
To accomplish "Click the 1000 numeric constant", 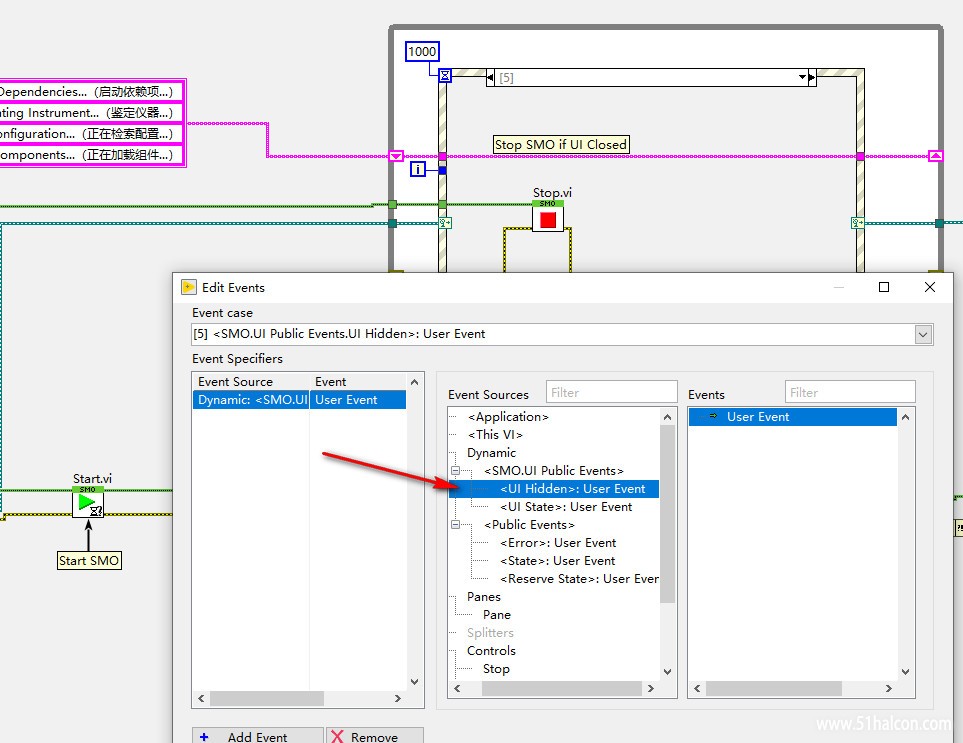I will click(422, 52).
